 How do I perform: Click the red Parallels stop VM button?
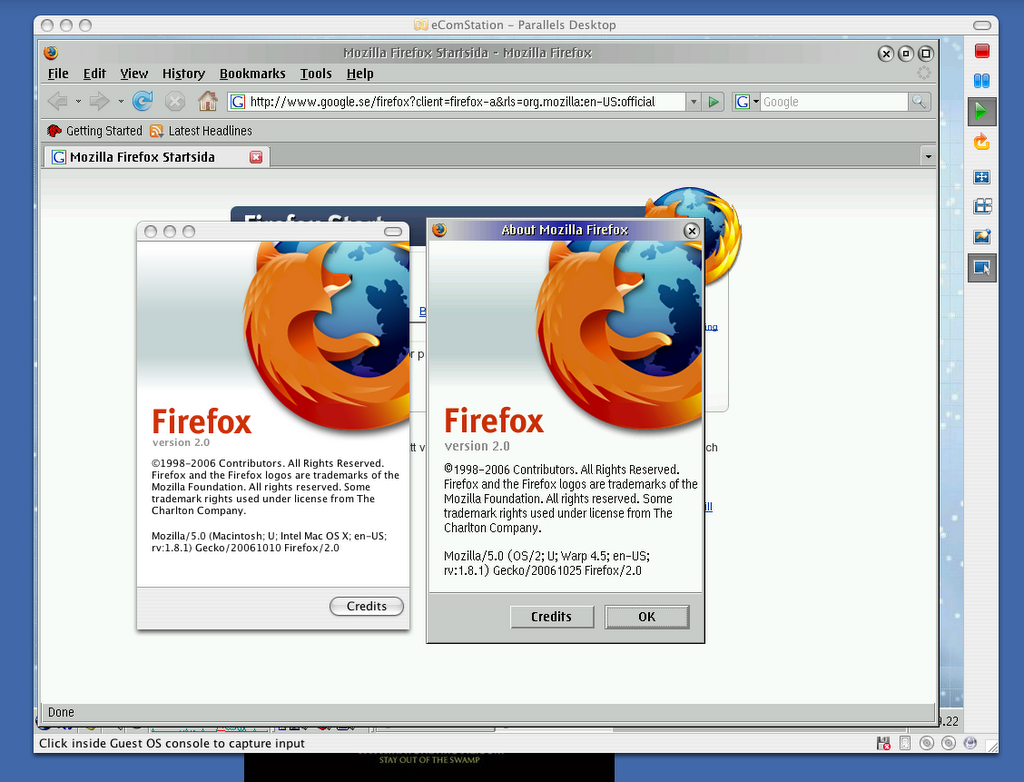[982, 51]
